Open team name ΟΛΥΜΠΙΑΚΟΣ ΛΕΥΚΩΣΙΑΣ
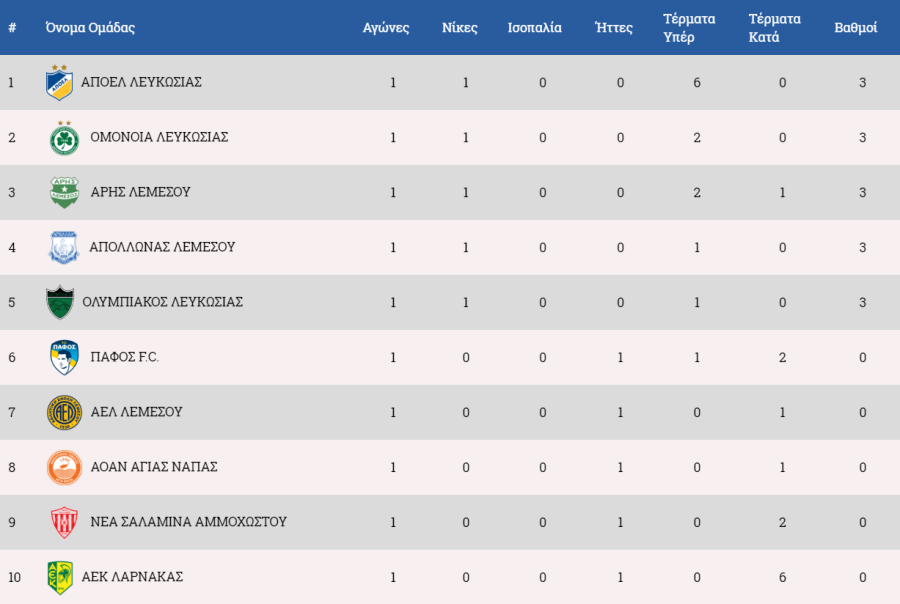Image resolution: width=900 pixels, height=604 pixels. tap(162, 302)
